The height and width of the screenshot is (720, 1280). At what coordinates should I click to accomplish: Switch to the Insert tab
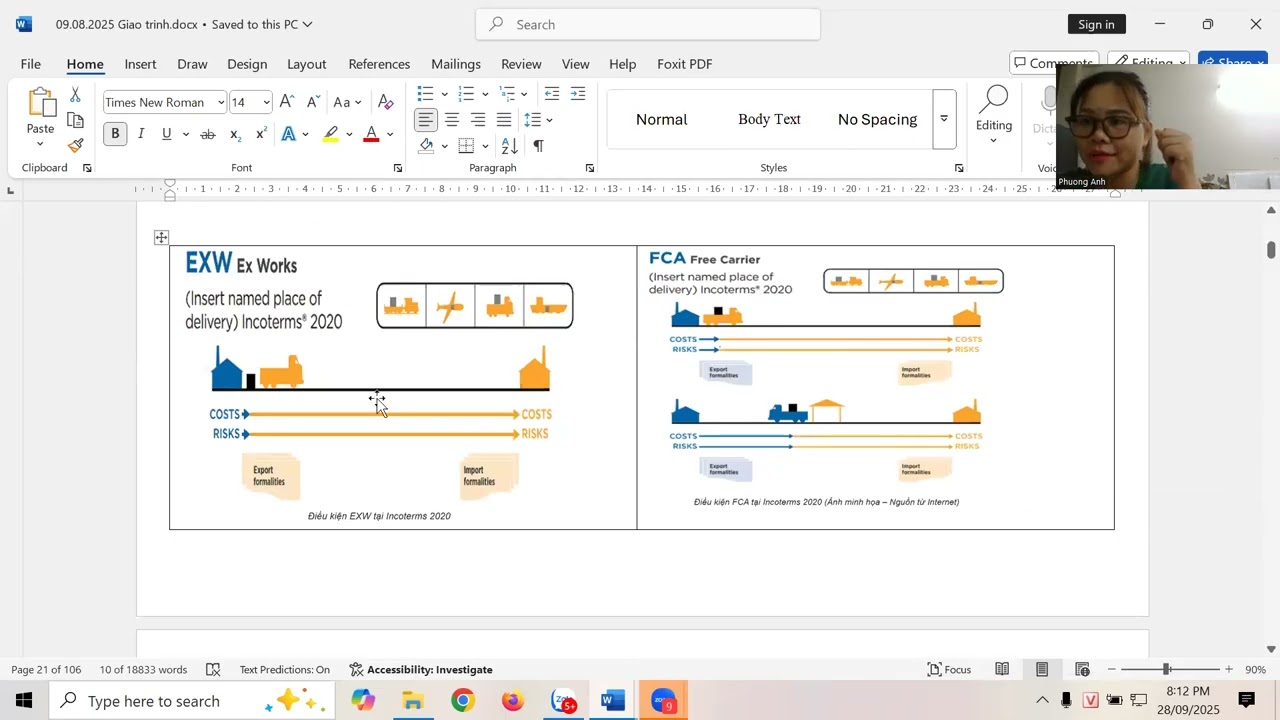point(140,64)
